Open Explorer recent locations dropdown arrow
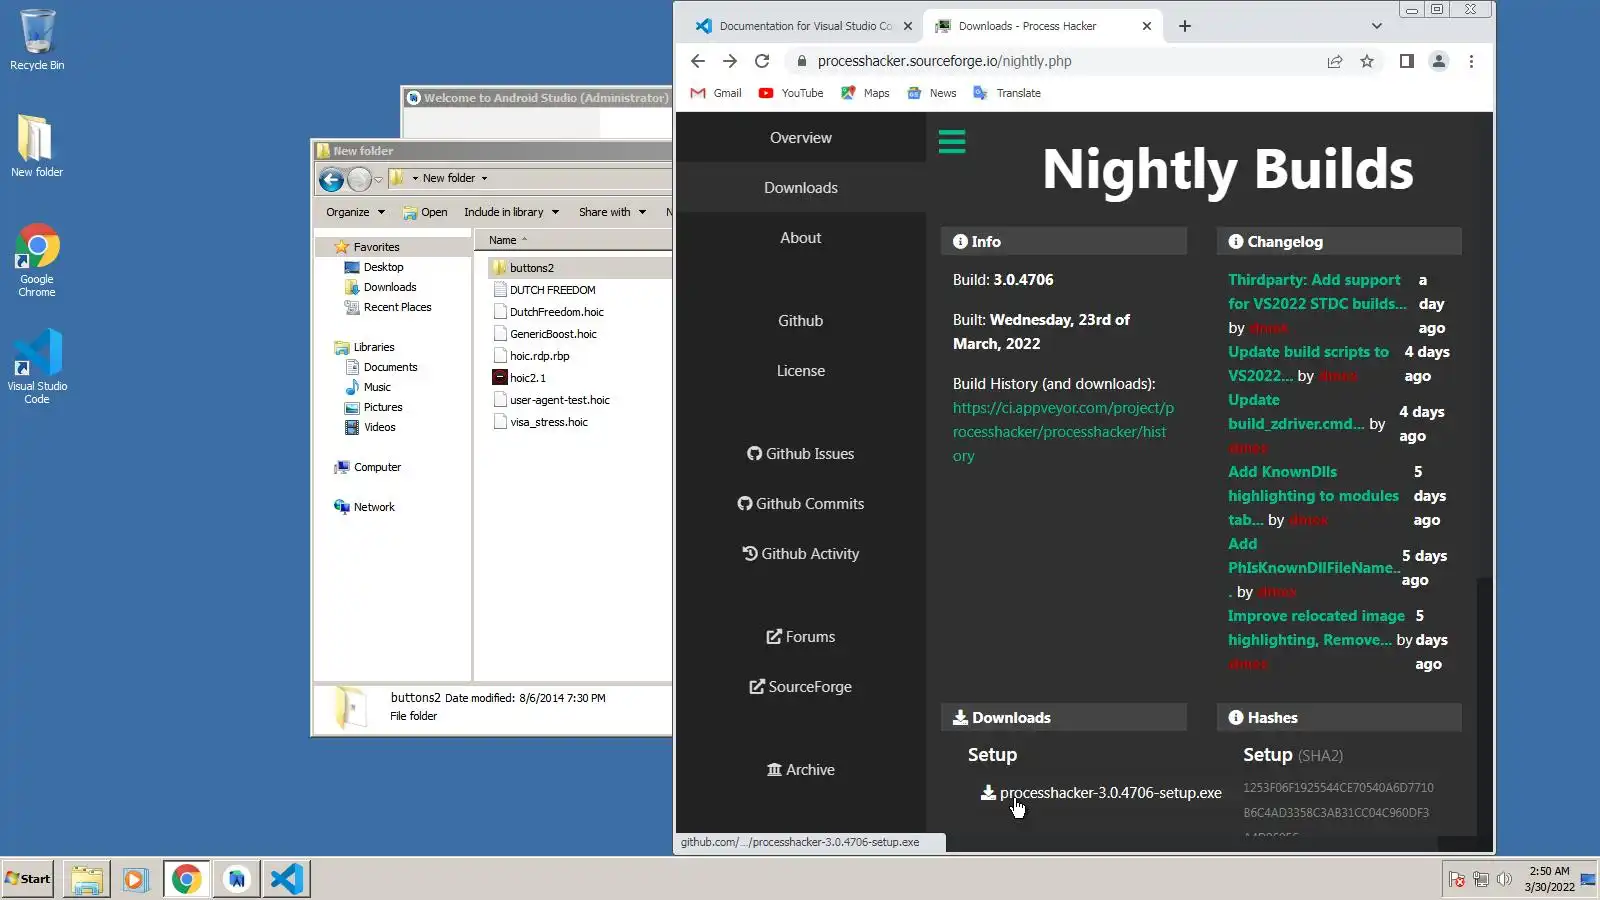The image size is (1600, 900). point(379,180)
